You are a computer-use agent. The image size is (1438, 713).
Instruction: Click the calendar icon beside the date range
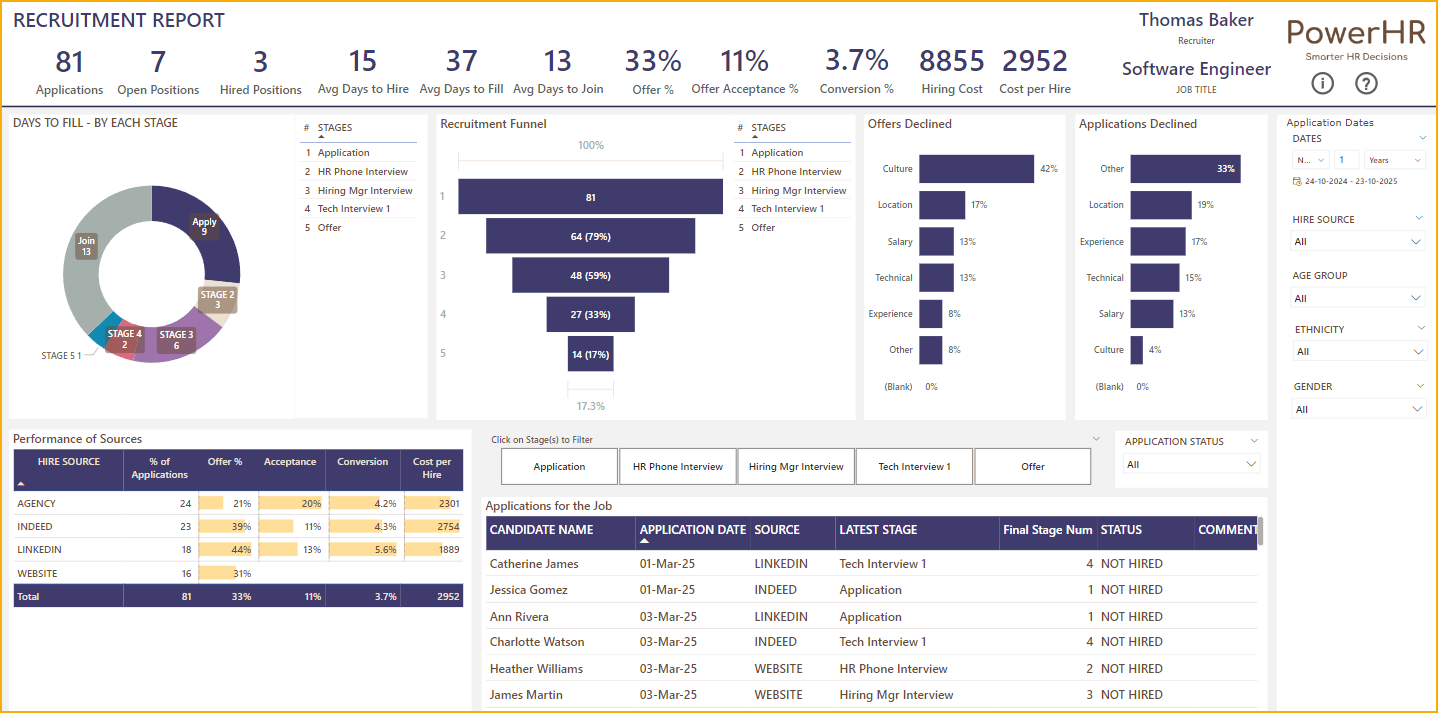[1297, 181]
